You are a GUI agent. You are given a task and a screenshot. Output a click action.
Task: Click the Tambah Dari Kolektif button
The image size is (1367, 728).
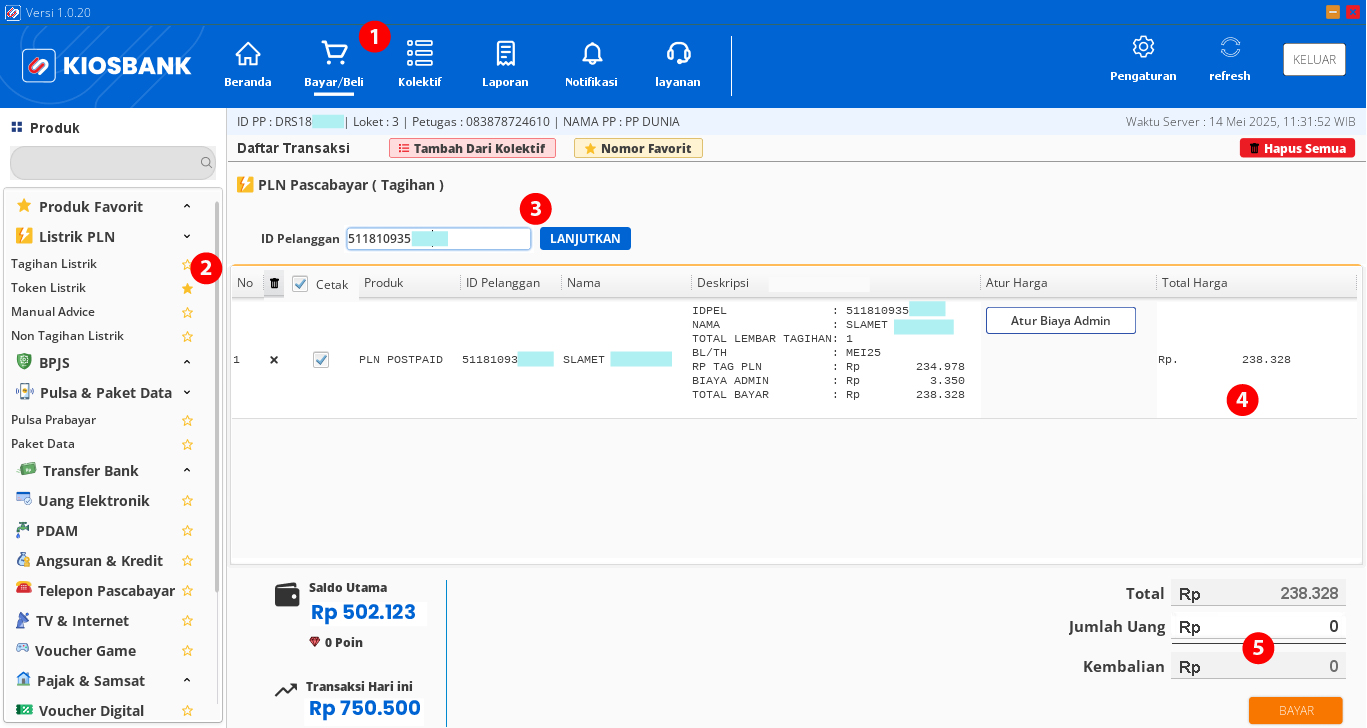[x=472, y=148]
